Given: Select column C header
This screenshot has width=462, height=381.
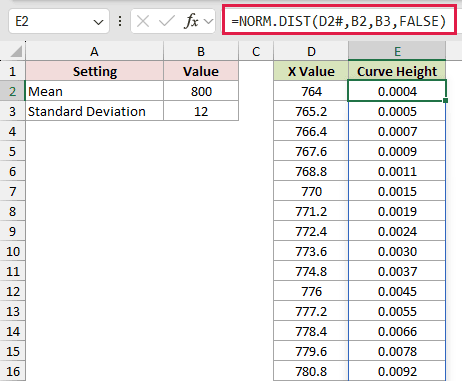Looking at the screenshot, I should tap(256, 51).
